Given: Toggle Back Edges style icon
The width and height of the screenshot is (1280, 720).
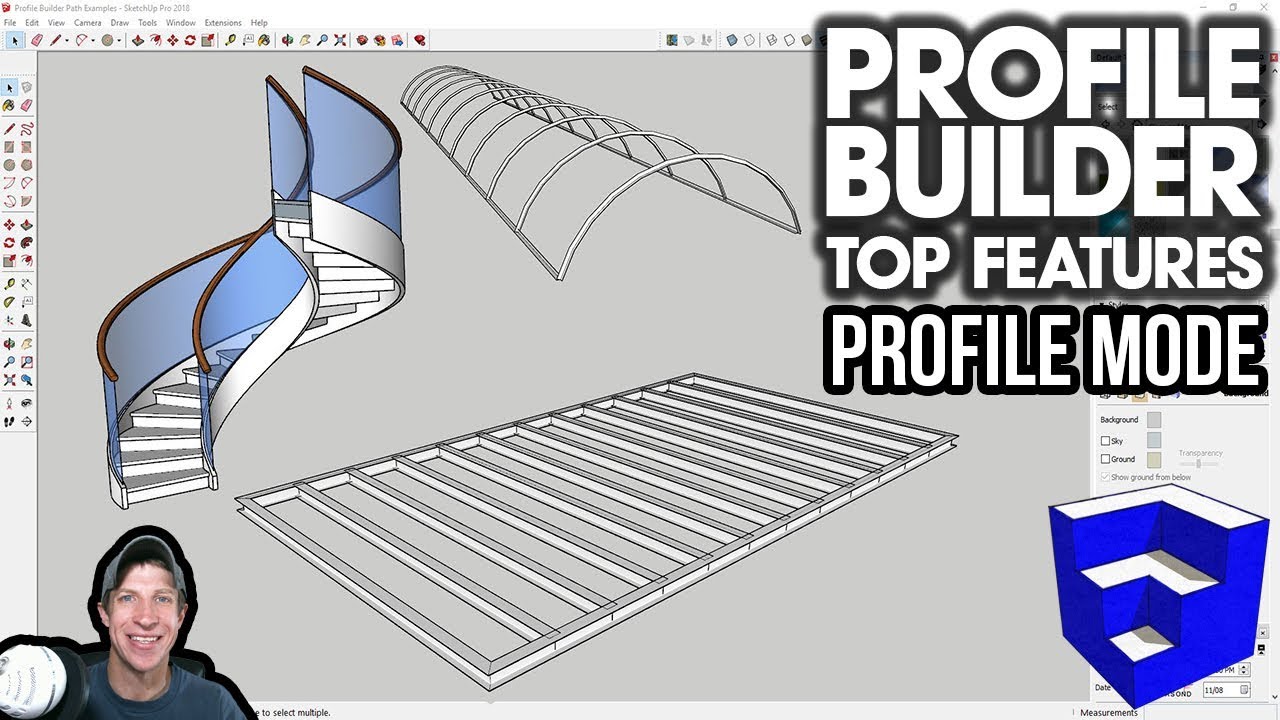Looking at the screenshot, I should pyautogui.click(x=749, y=40).
